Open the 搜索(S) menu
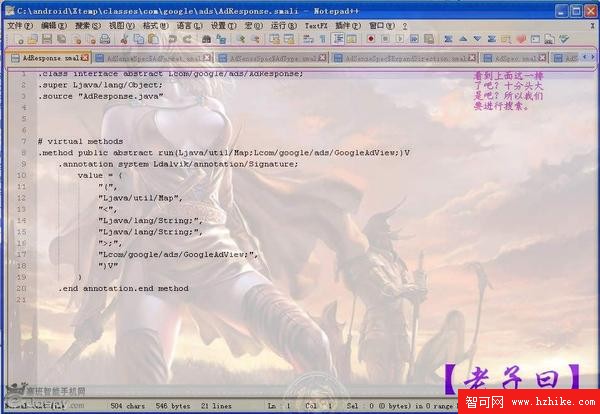Screen dimensions: 600x414 click(x=88, y=26)
